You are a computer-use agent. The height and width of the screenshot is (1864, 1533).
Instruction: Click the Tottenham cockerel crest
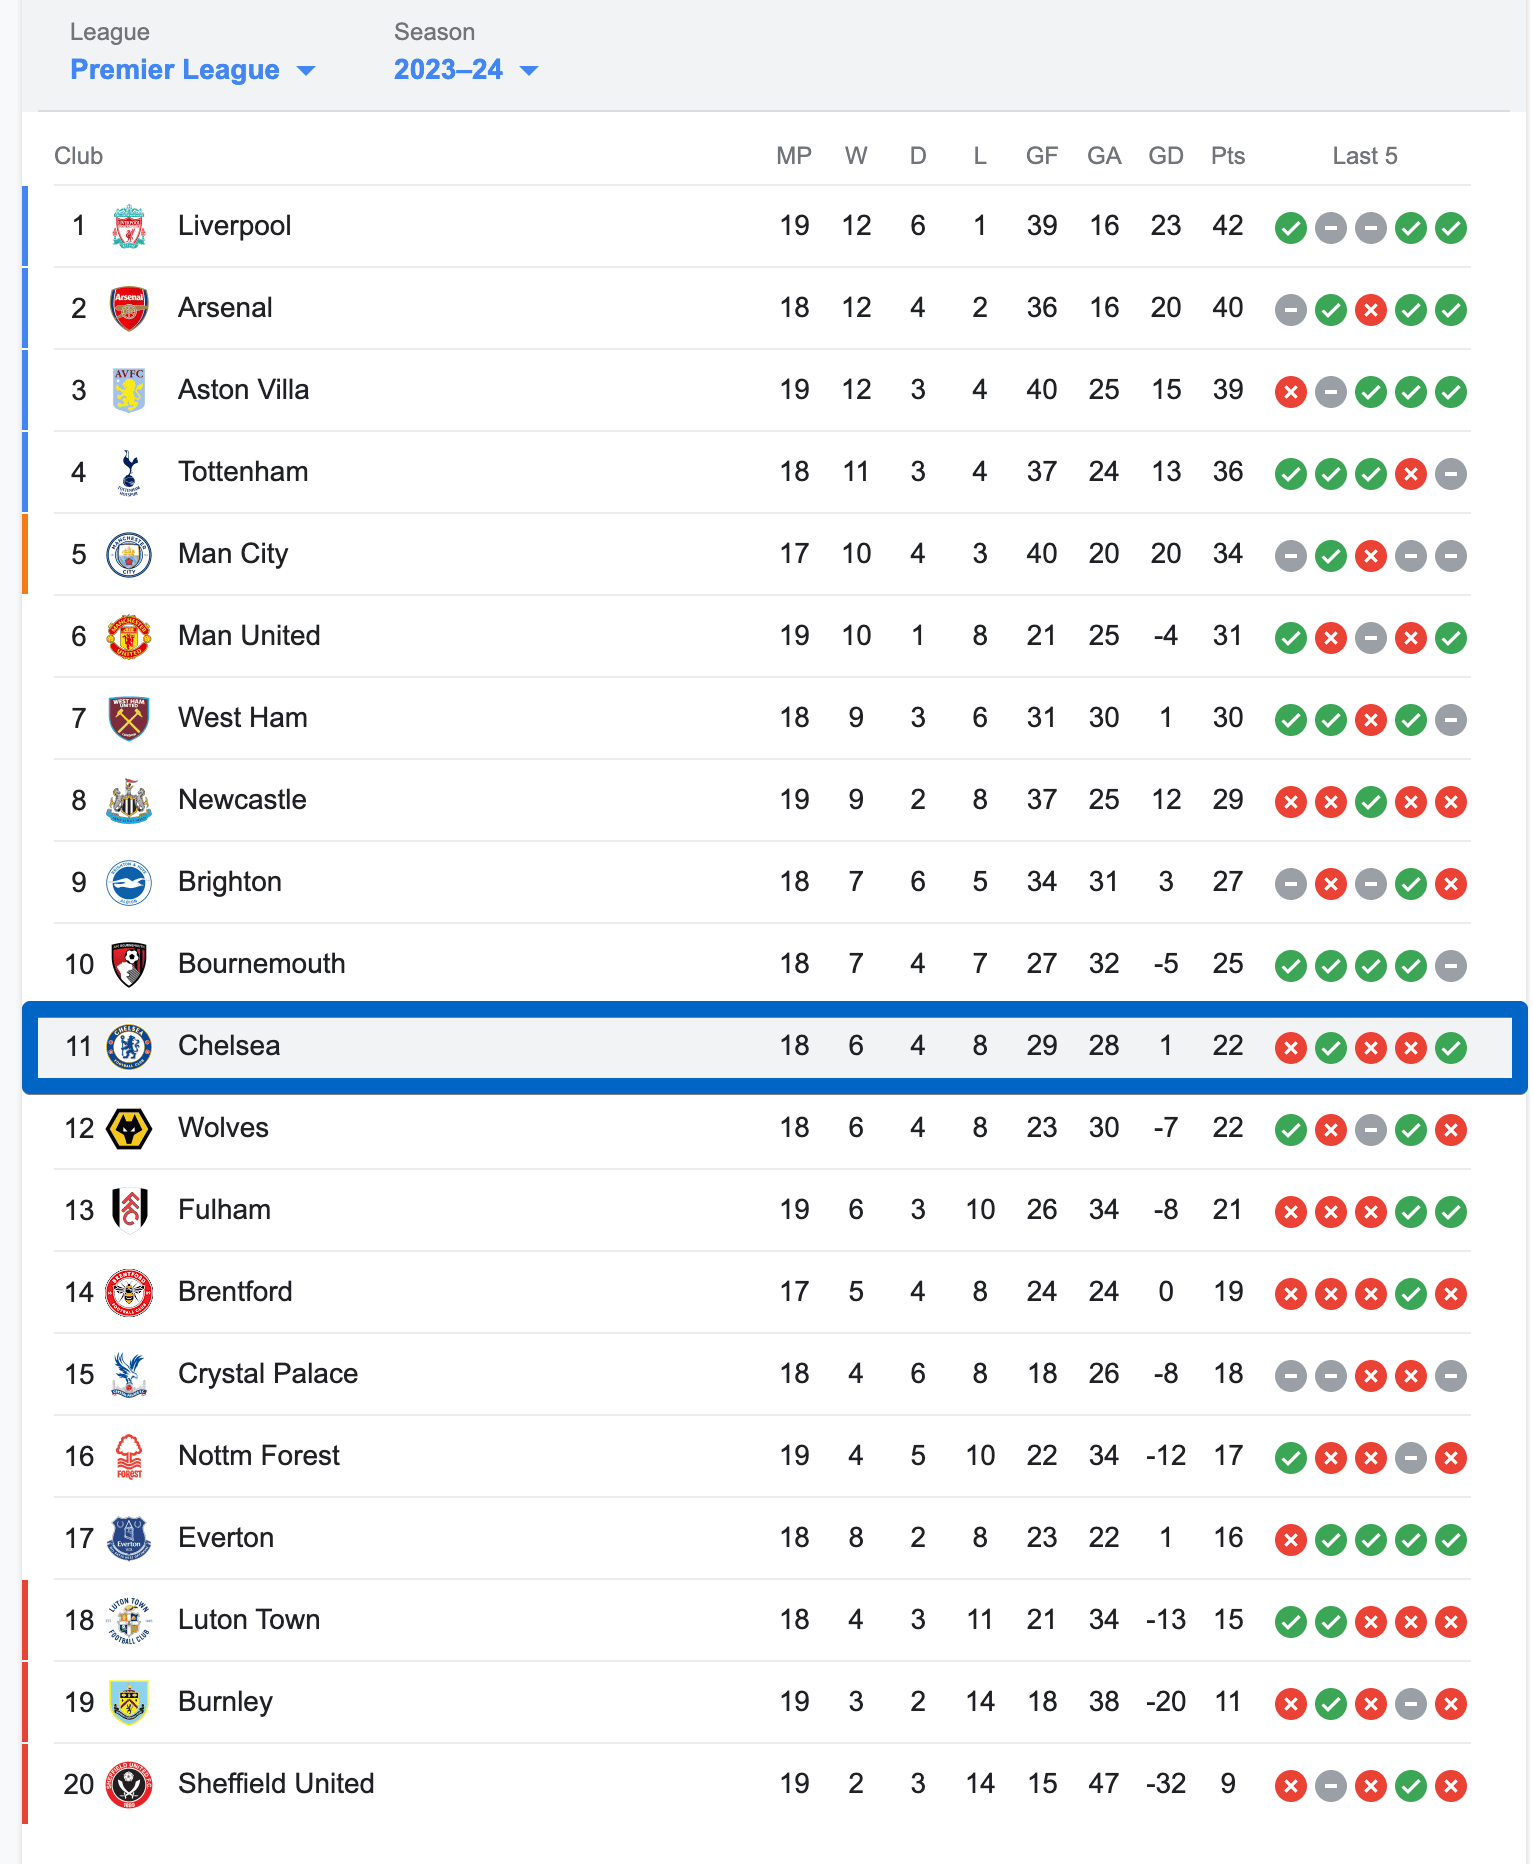pyautogui.click(x=129, y=472)
